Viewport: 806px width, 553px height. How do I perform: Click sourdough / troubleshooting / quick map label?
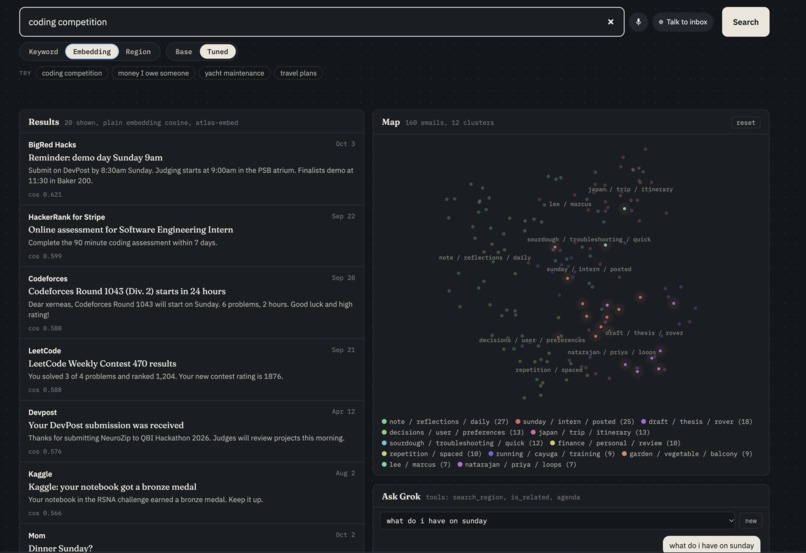[x=589, y=239]
